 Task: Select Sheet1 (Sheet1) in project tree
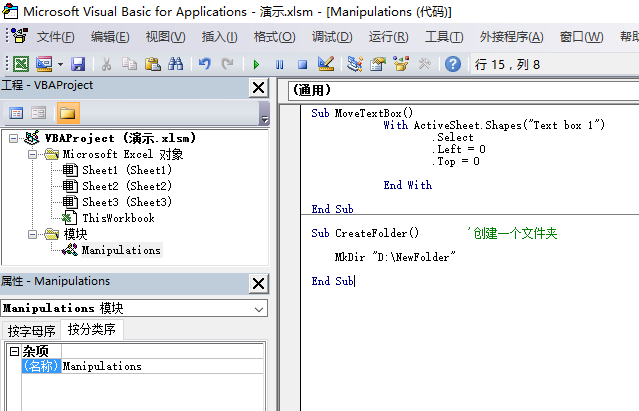127,170
